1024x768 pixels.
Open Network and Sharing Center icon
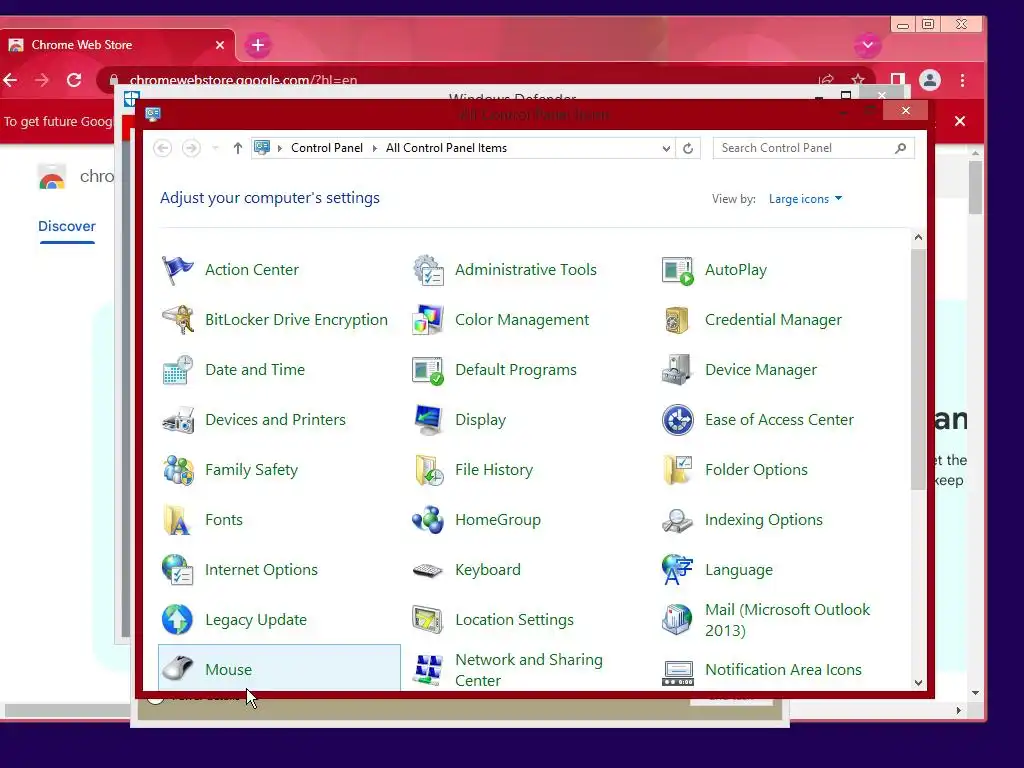tap(428, 670)
